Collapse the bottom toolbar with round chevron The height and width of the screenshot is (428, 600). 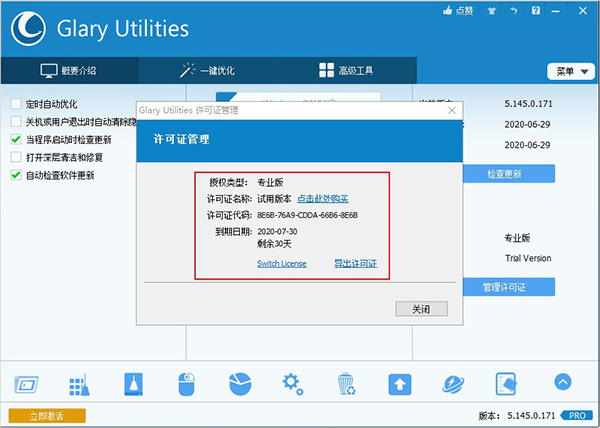pyautogui.click(x=562, y=382)
